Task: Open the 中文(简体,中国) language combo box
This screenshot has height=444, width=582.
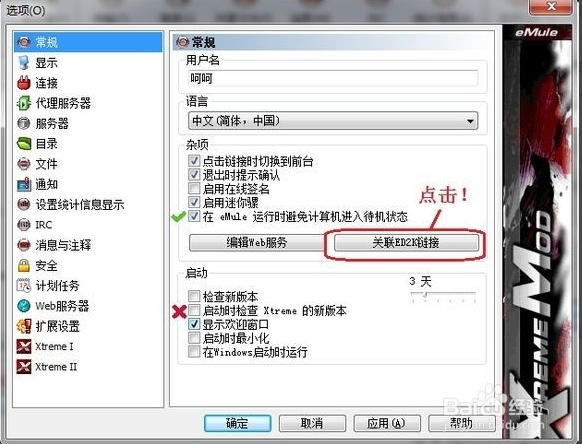Action: [x=333, y=121]
